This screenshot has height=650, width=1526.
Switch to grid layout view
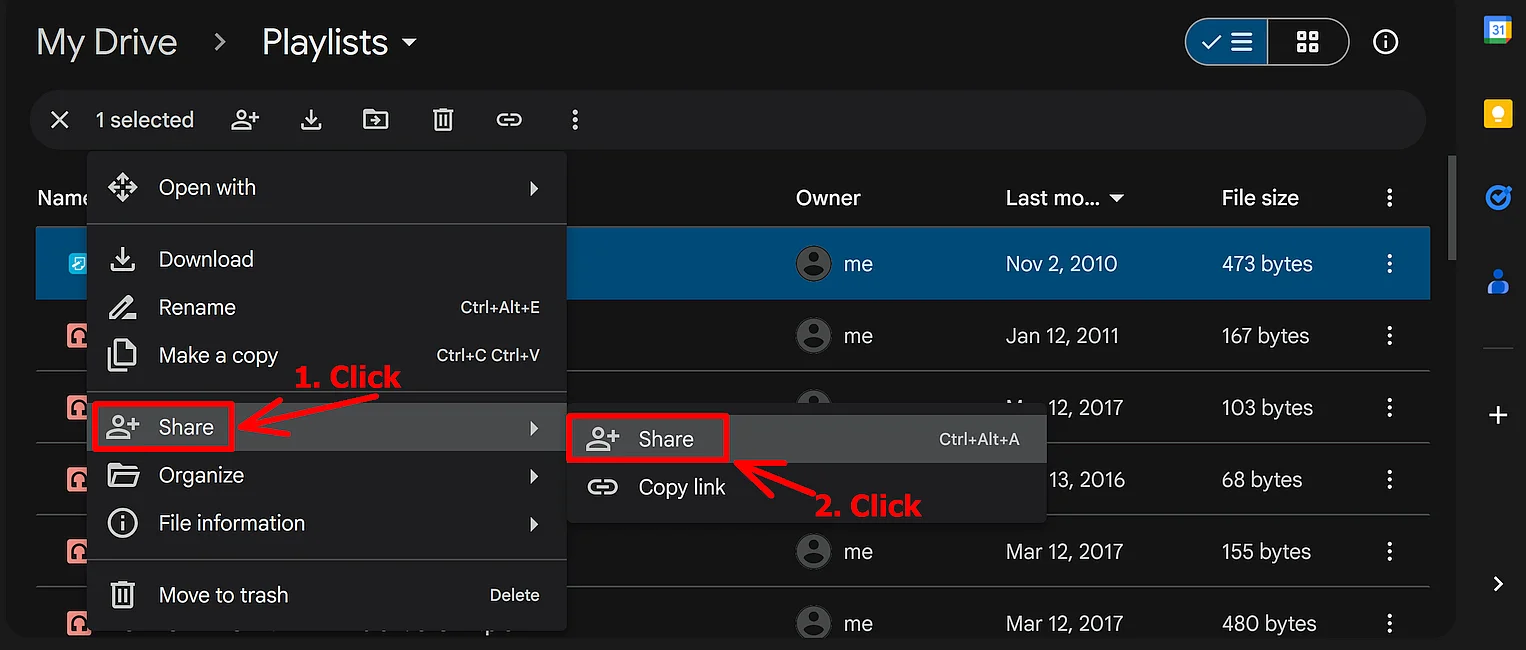click(x=1307, y=42)
